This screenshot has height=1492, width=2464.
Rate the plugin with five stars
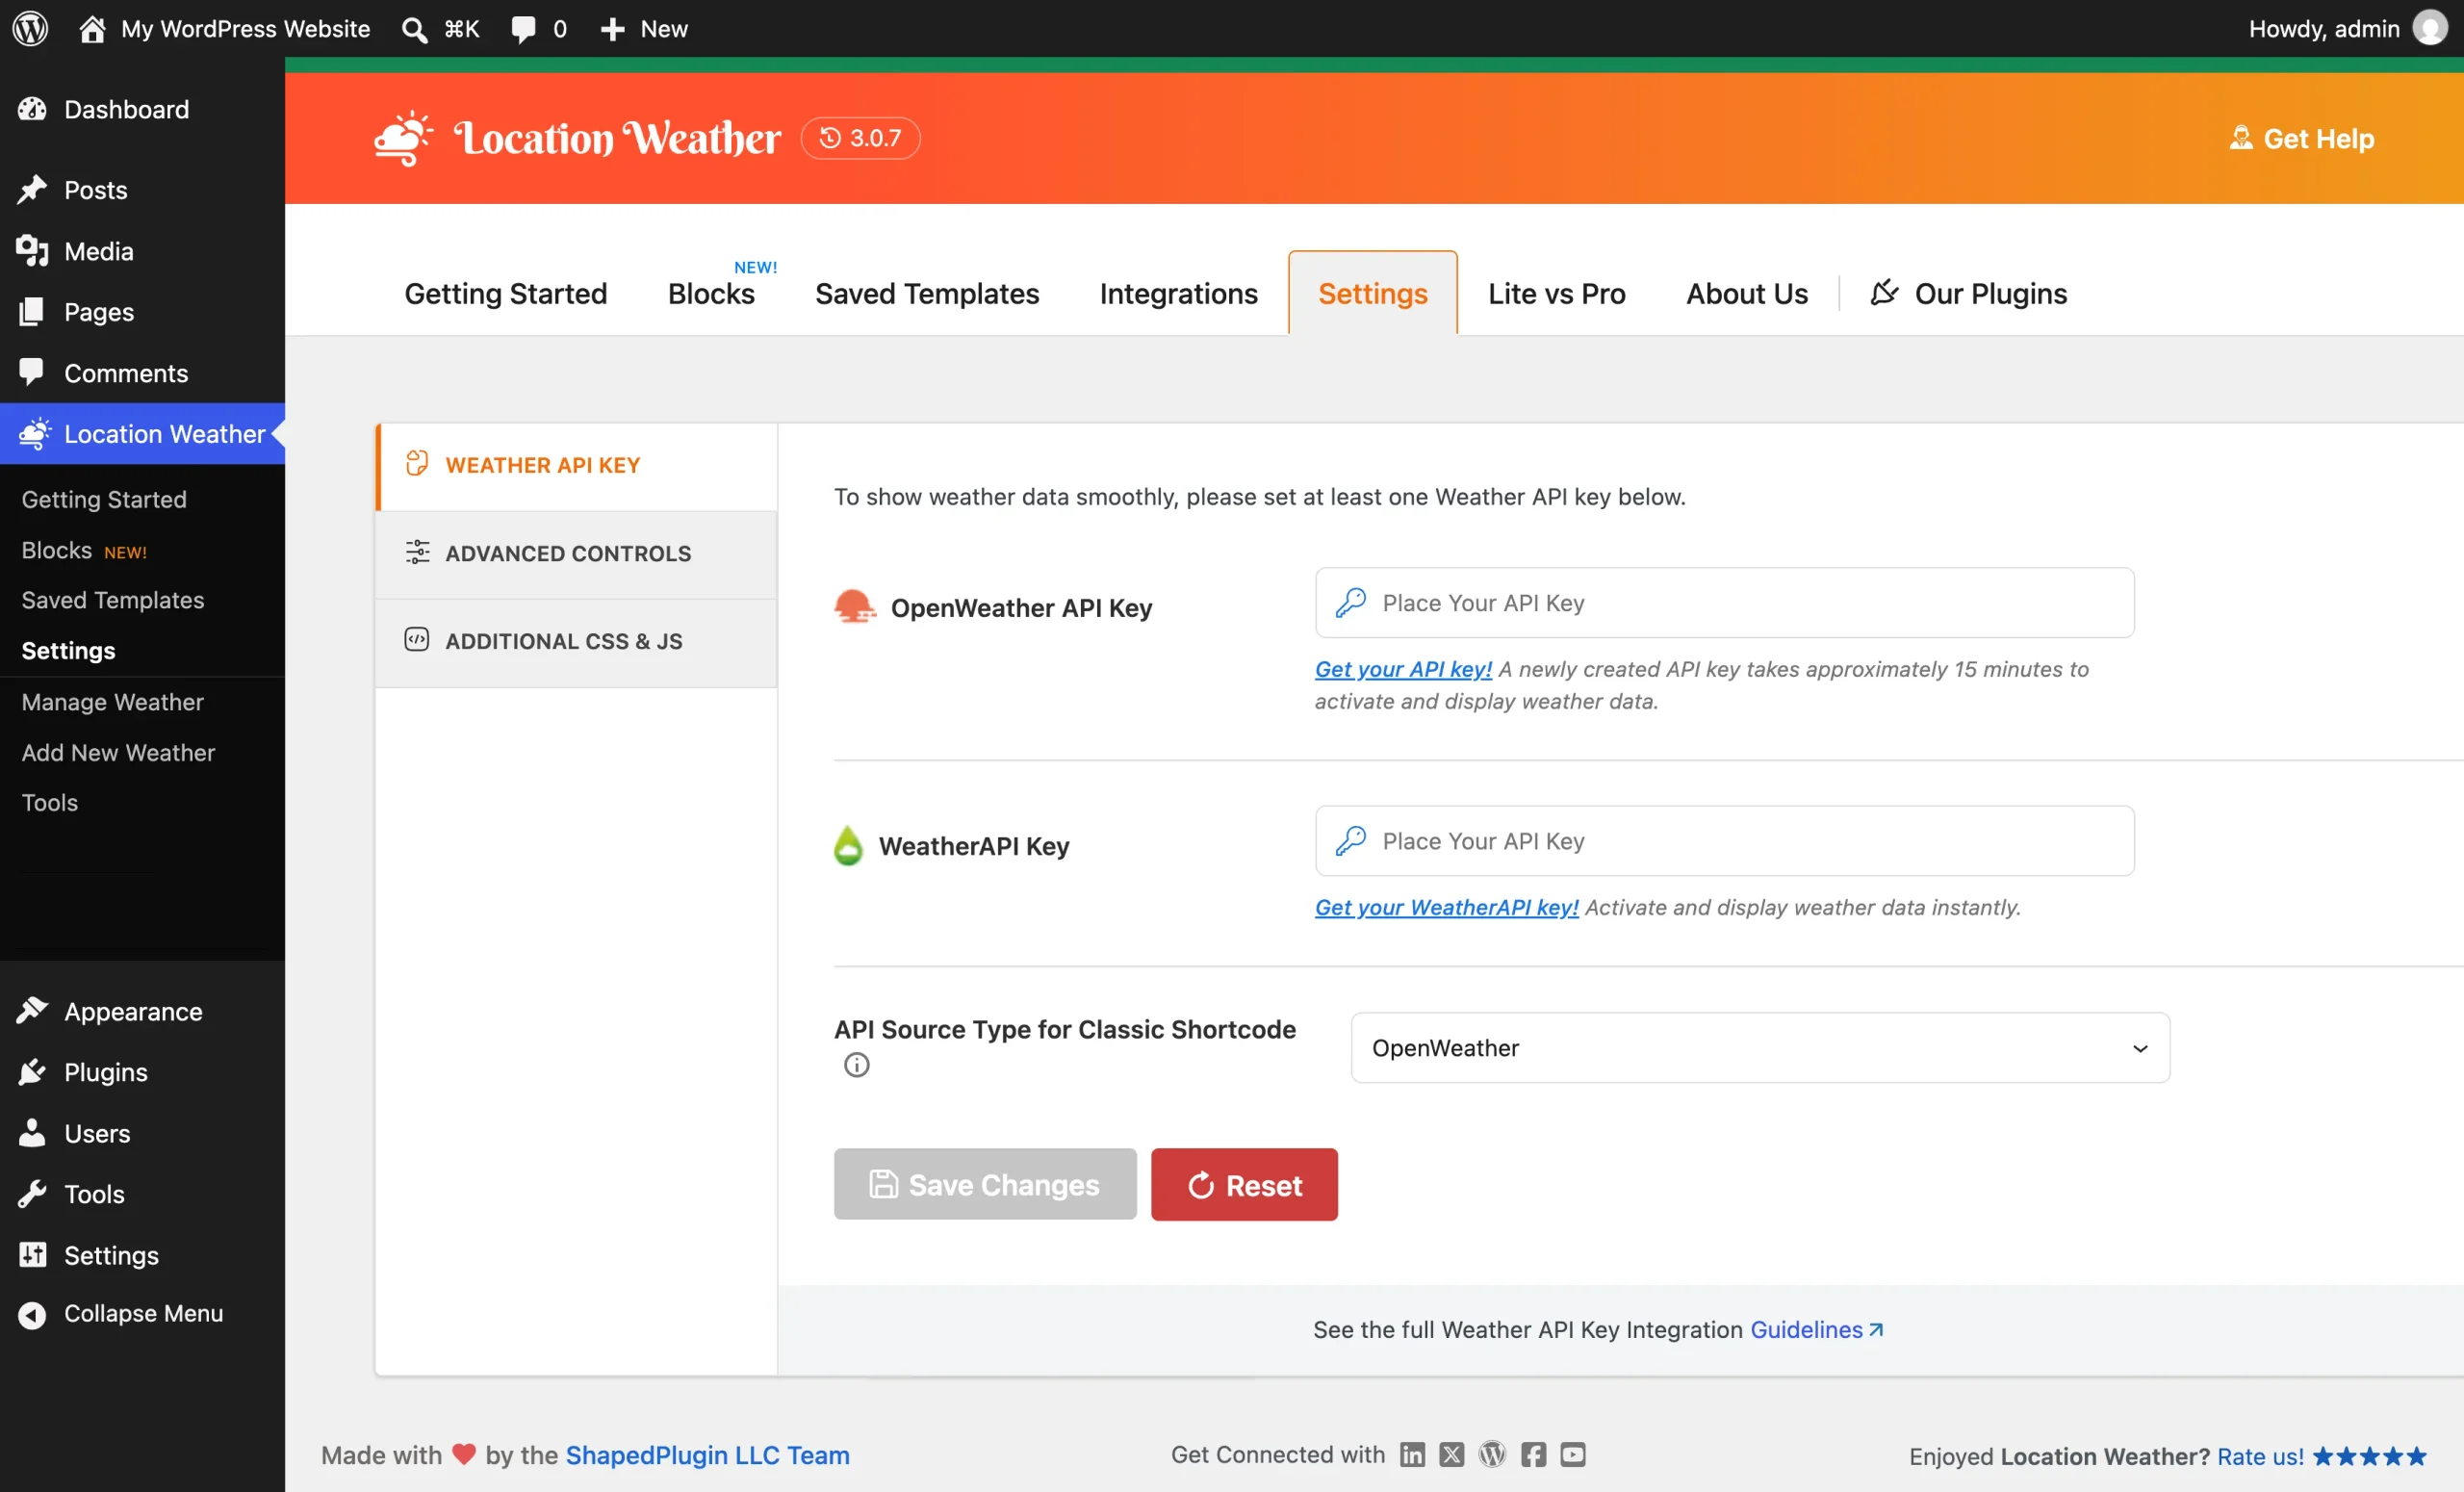2368,1455
